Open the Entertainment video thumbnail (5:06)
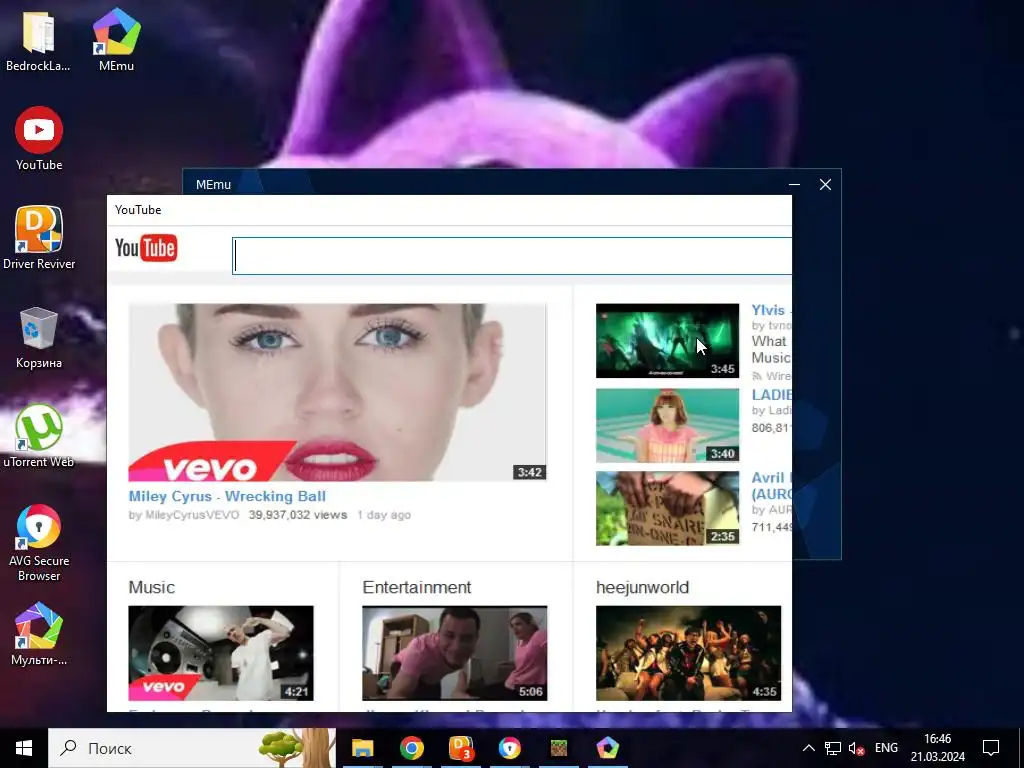The width and height of the screenshot is (1024, 768). (x=455, y=653)
